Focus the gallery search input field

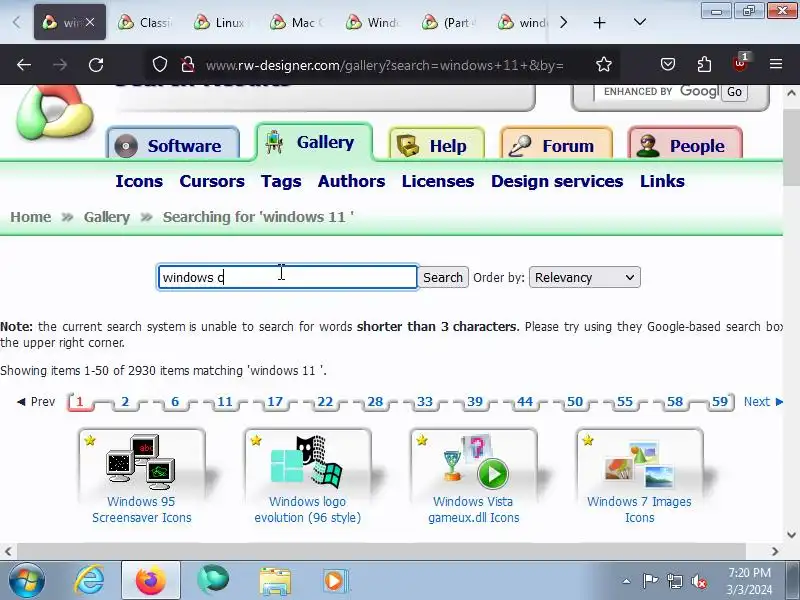click(287, 277)
